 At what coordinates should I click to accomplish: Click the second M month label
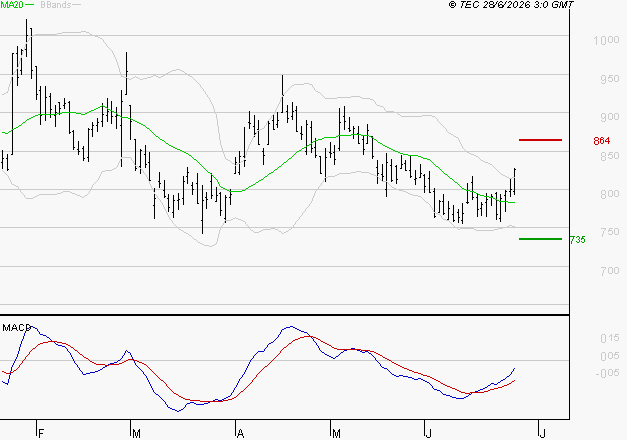pos(336,434)
